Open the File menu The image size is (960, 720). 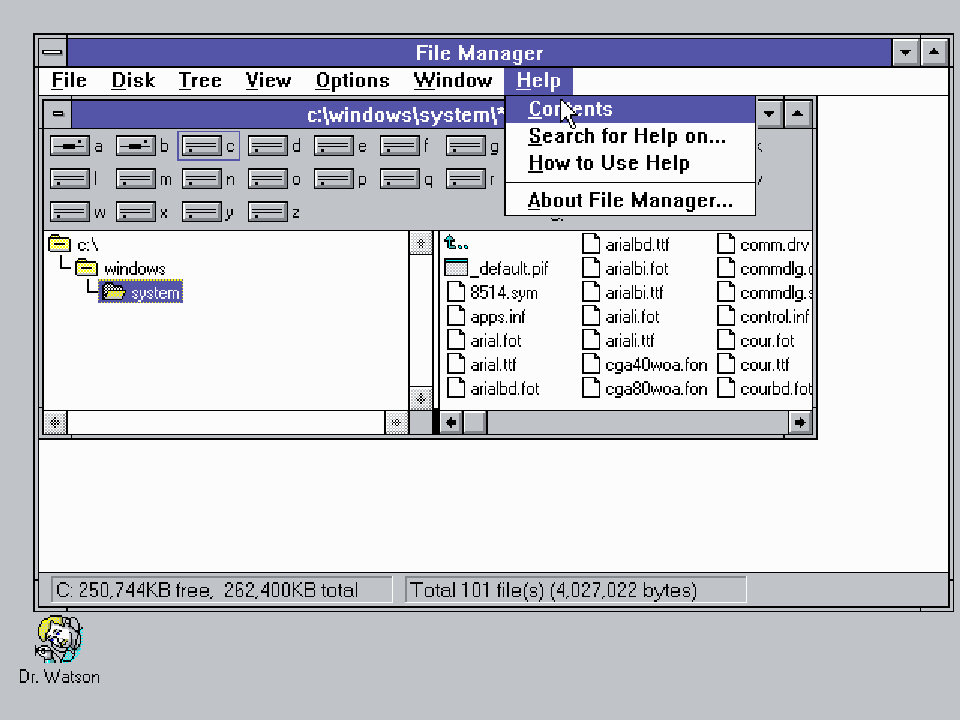[x=69, y=80]
